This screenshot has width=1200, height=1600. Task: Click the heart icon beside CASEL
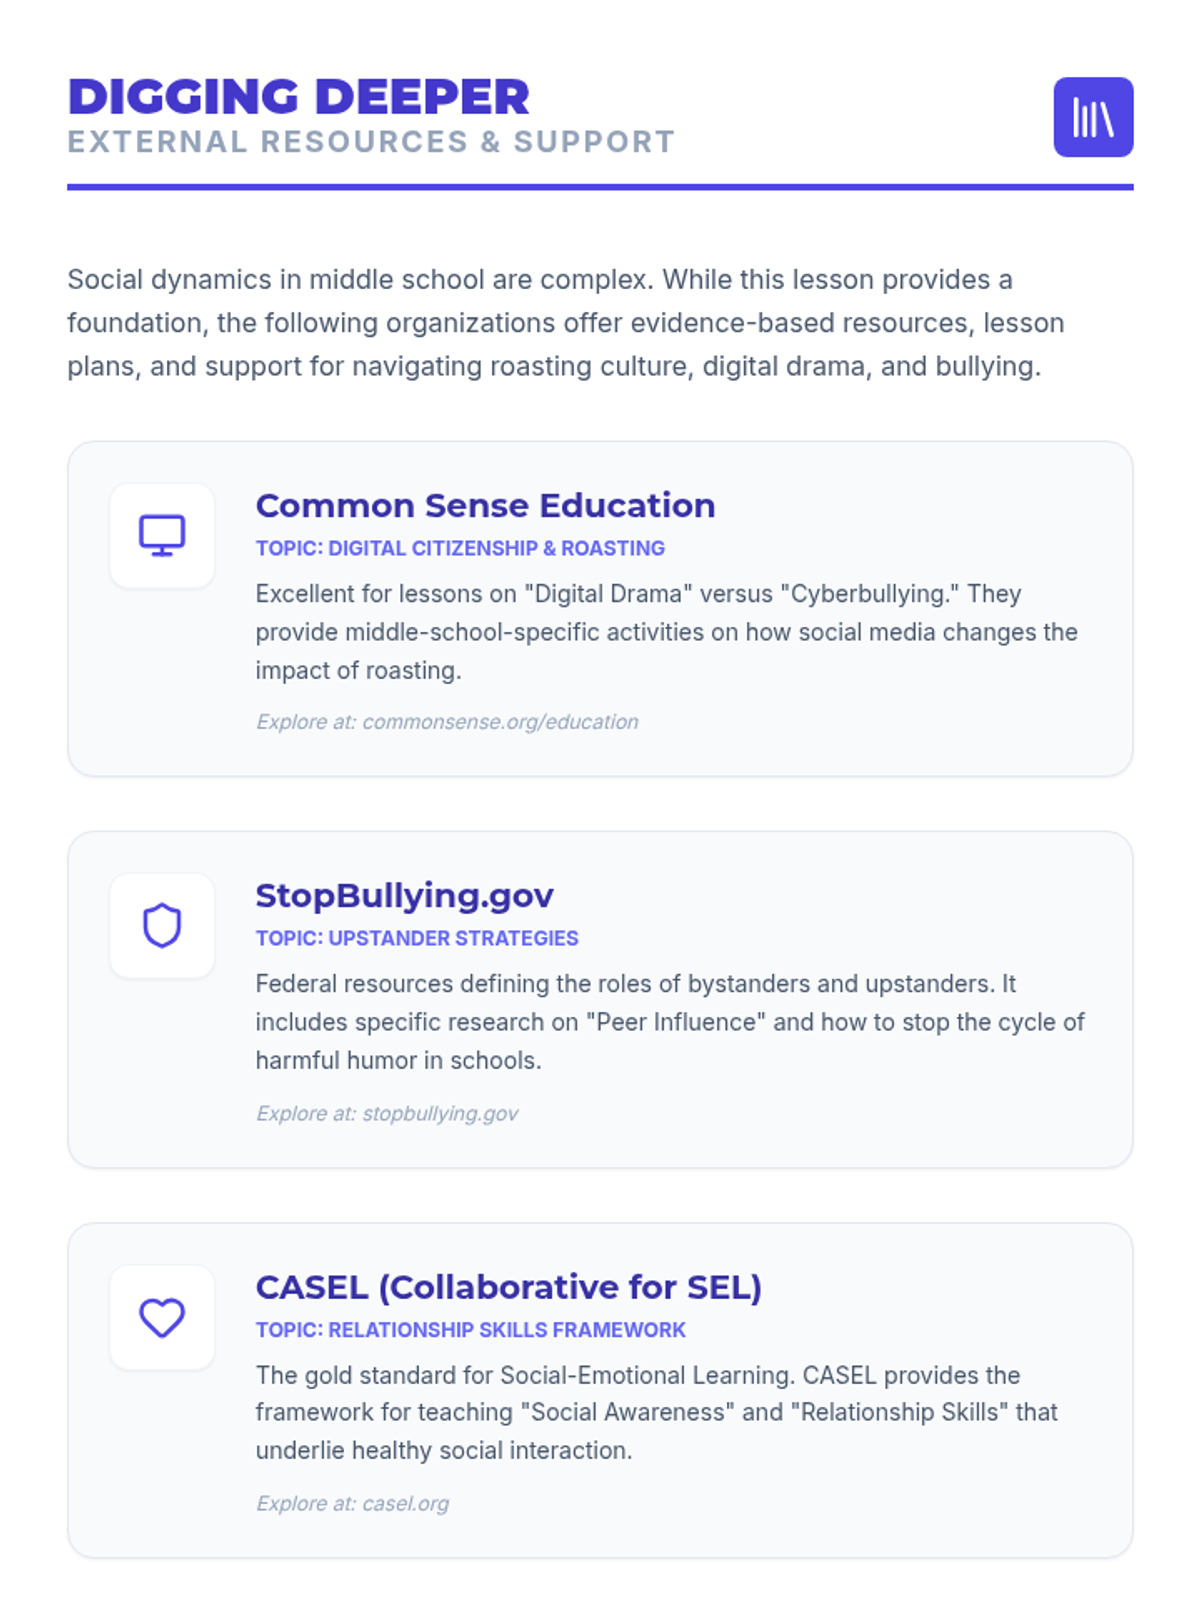(162, 1317)
